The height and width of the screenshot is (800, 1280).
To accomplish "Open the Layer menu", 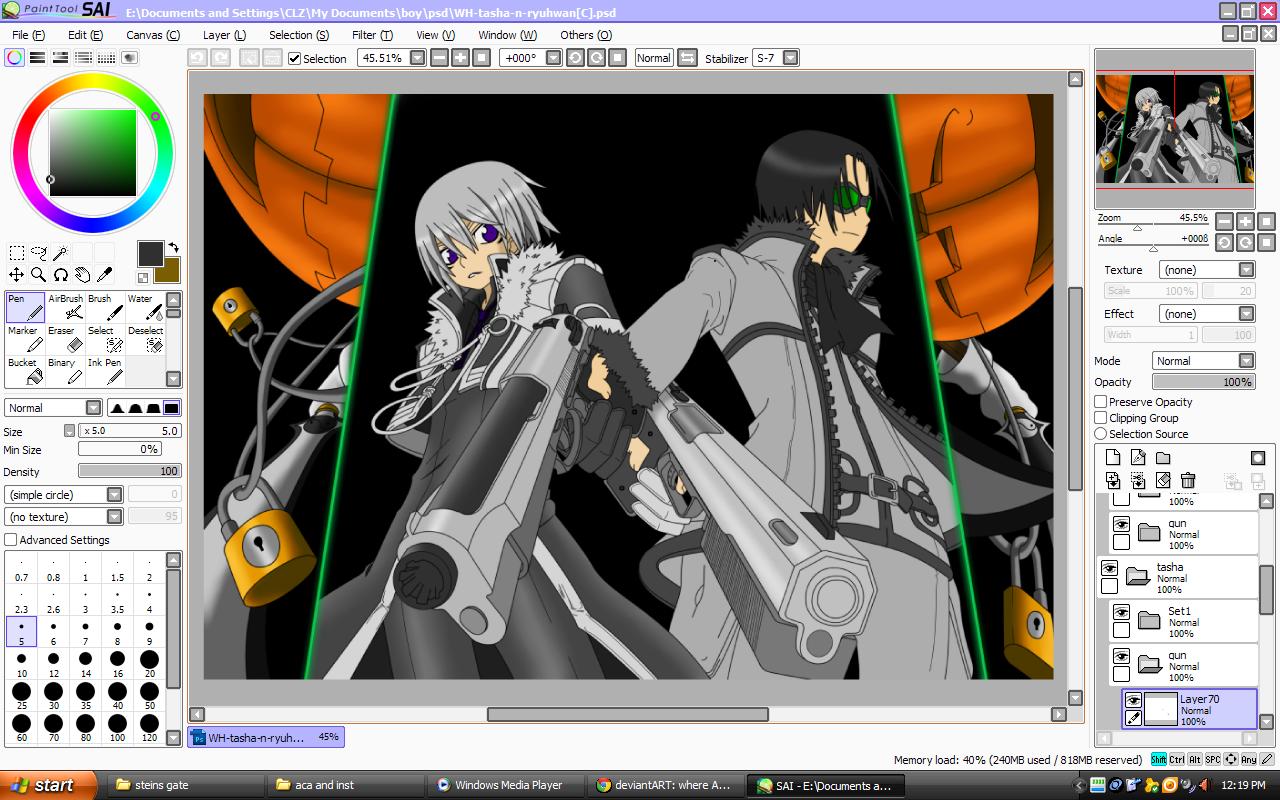I will [225, 35].
